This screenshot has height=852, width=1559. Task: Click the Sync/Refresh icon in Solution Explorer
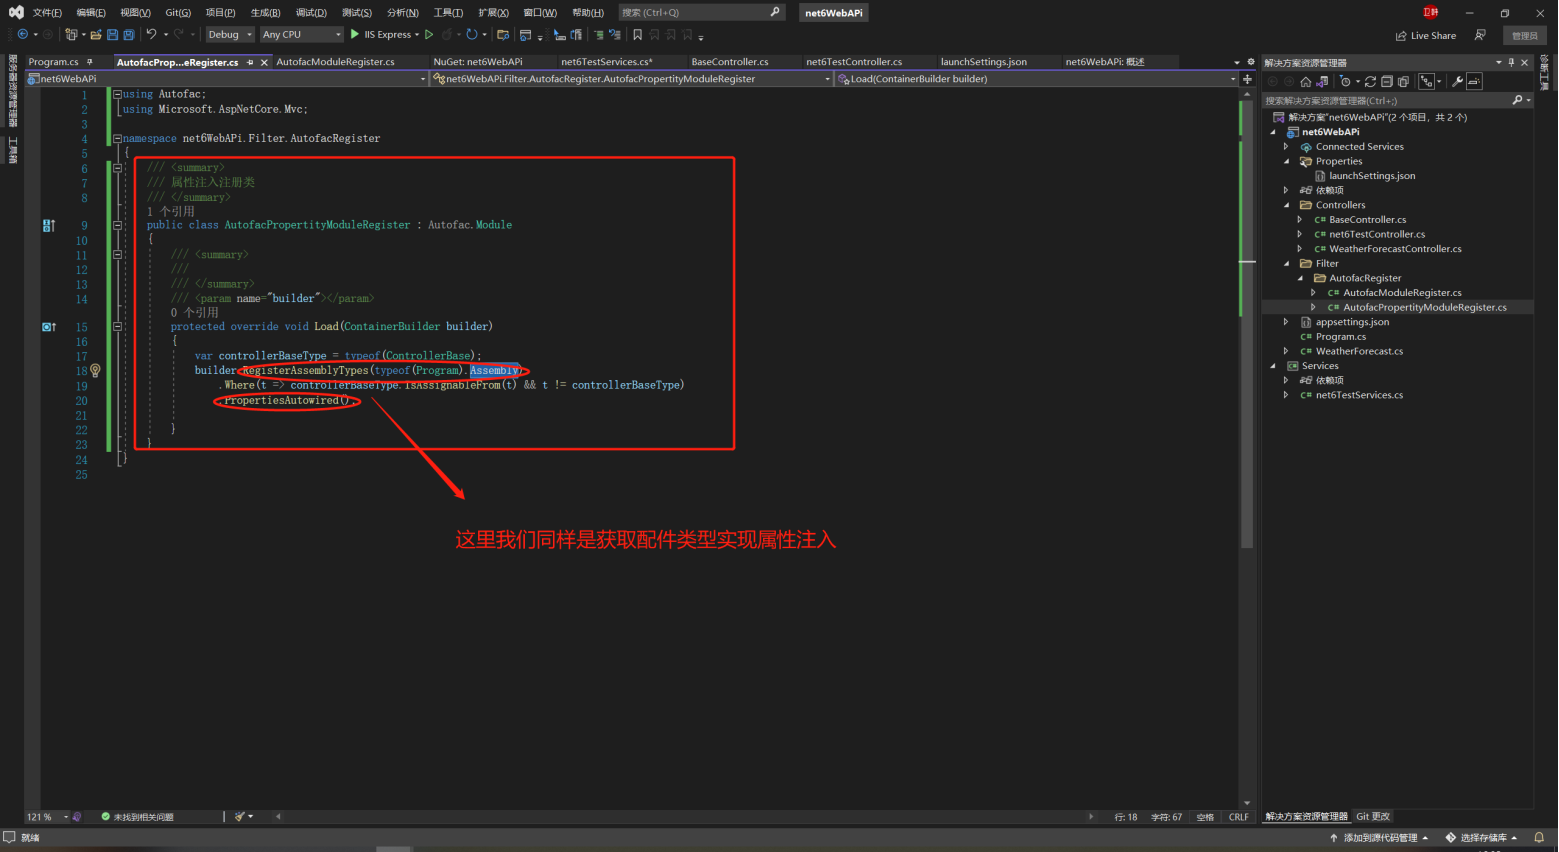click(x=1370, y=82)
